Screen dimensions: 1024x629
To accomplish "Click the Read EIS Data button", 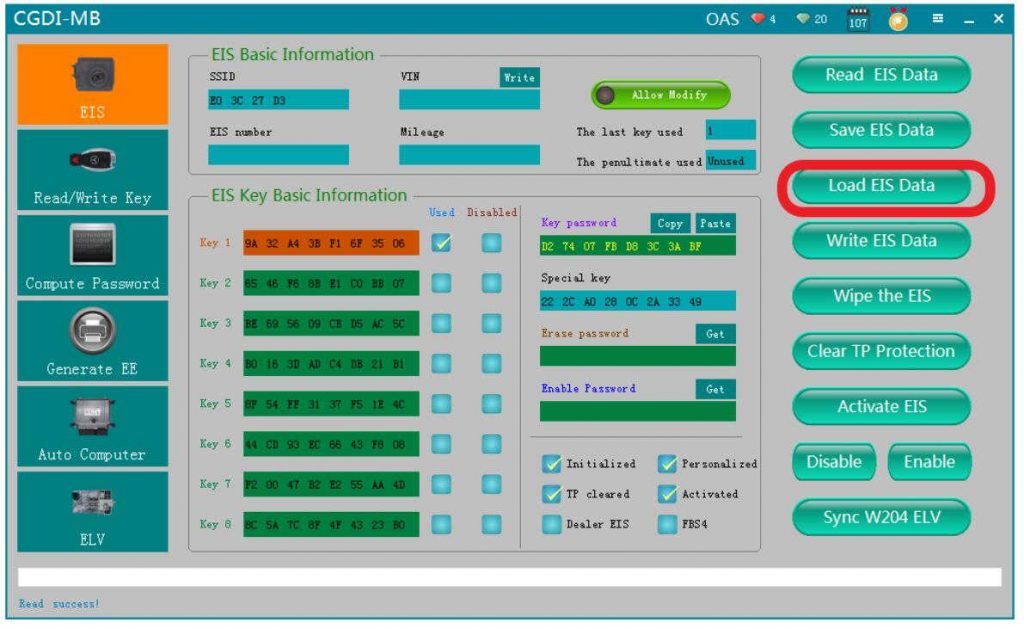I will (882, 74).
